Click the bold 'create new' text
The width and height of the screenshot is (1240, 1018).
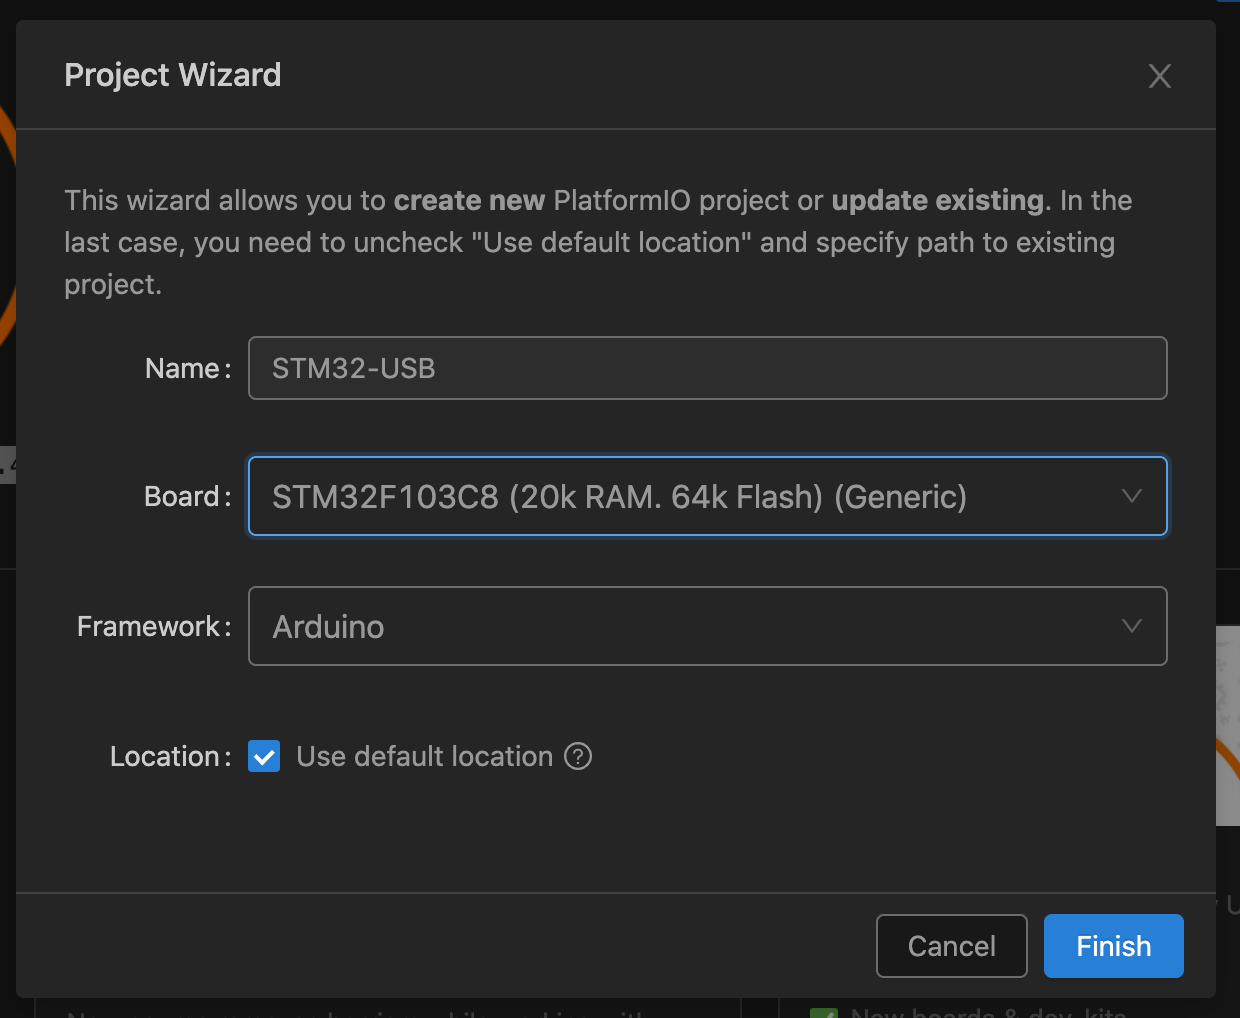pos(469,200)
